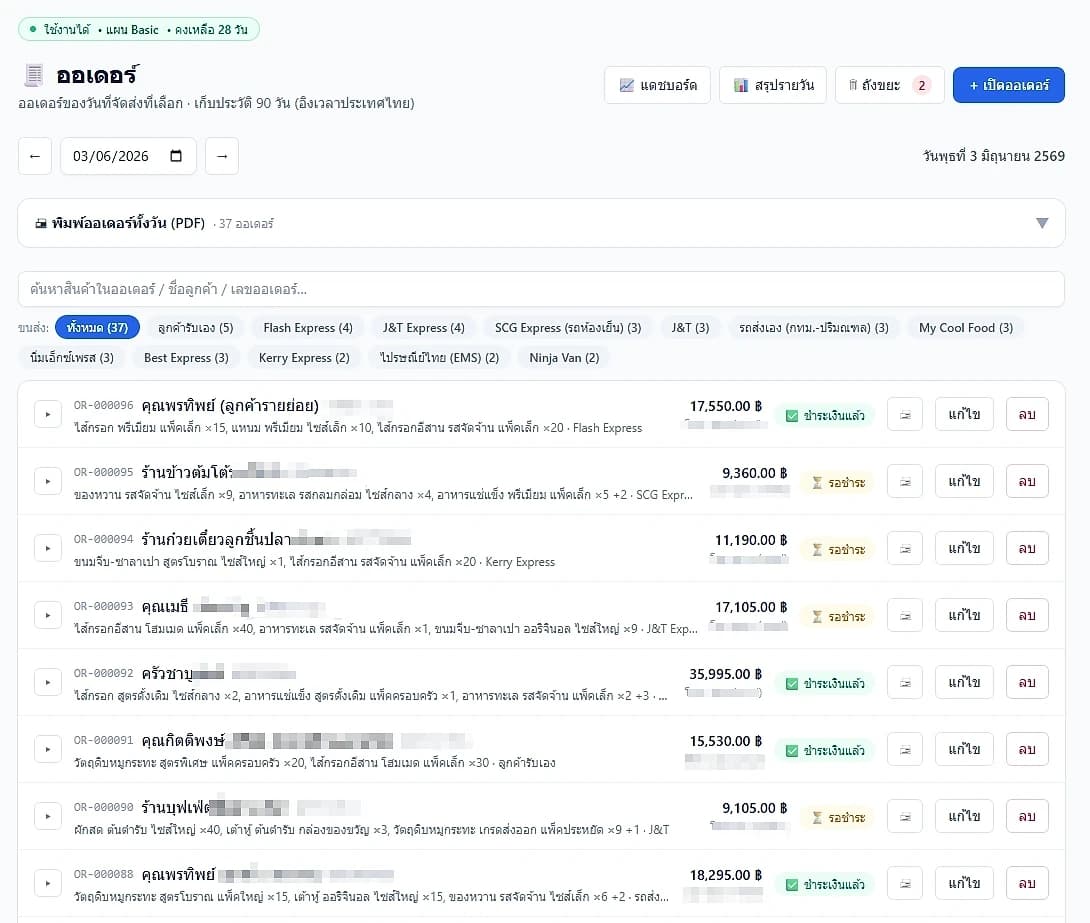Edit order OR-000093 with แก้ไข
Image resolution: width=1090 pixels, height=923 pixels.
[964, 615]
